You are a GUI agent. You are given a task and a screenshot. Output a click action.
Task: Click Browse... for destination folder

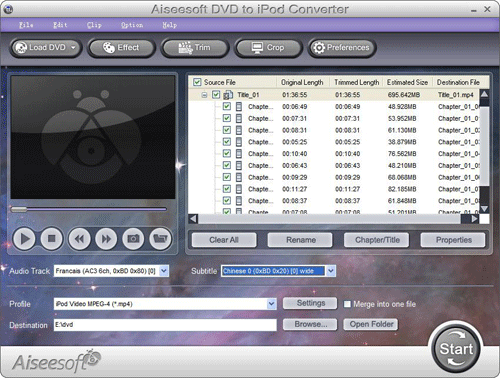(311, 324)
